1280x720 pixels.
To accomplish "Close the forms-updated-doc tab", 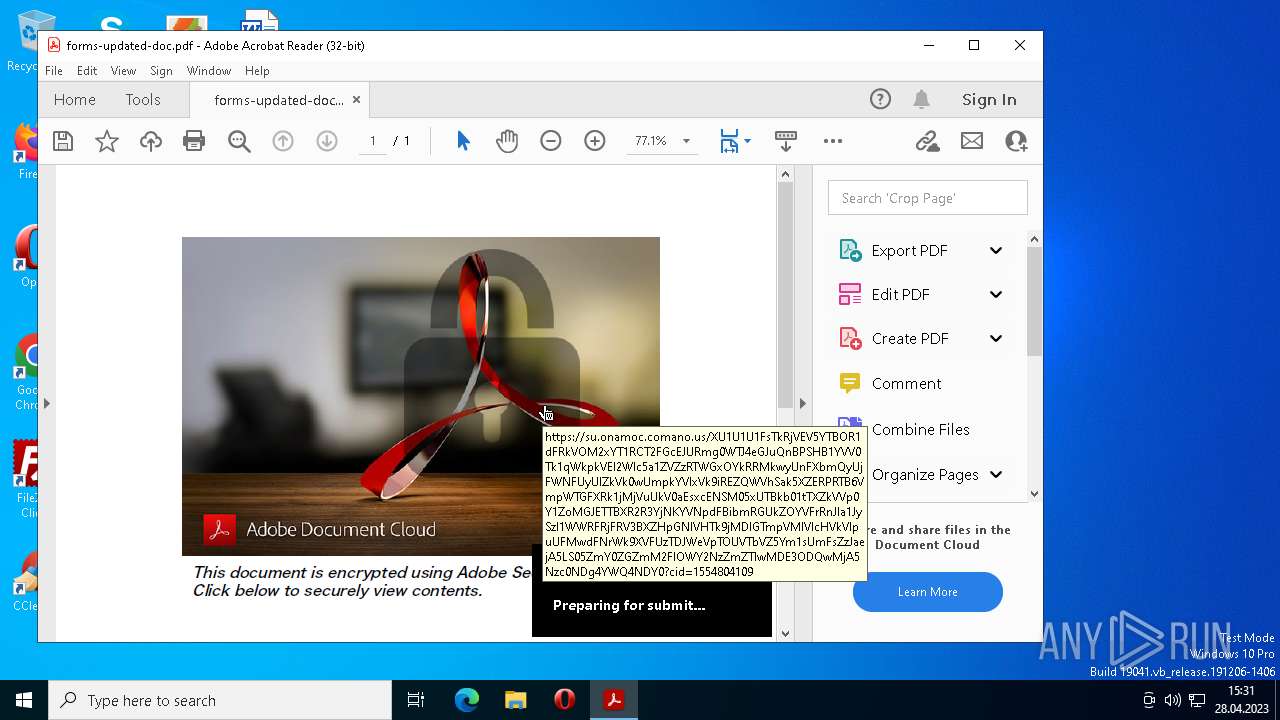I will click(356, 100).
